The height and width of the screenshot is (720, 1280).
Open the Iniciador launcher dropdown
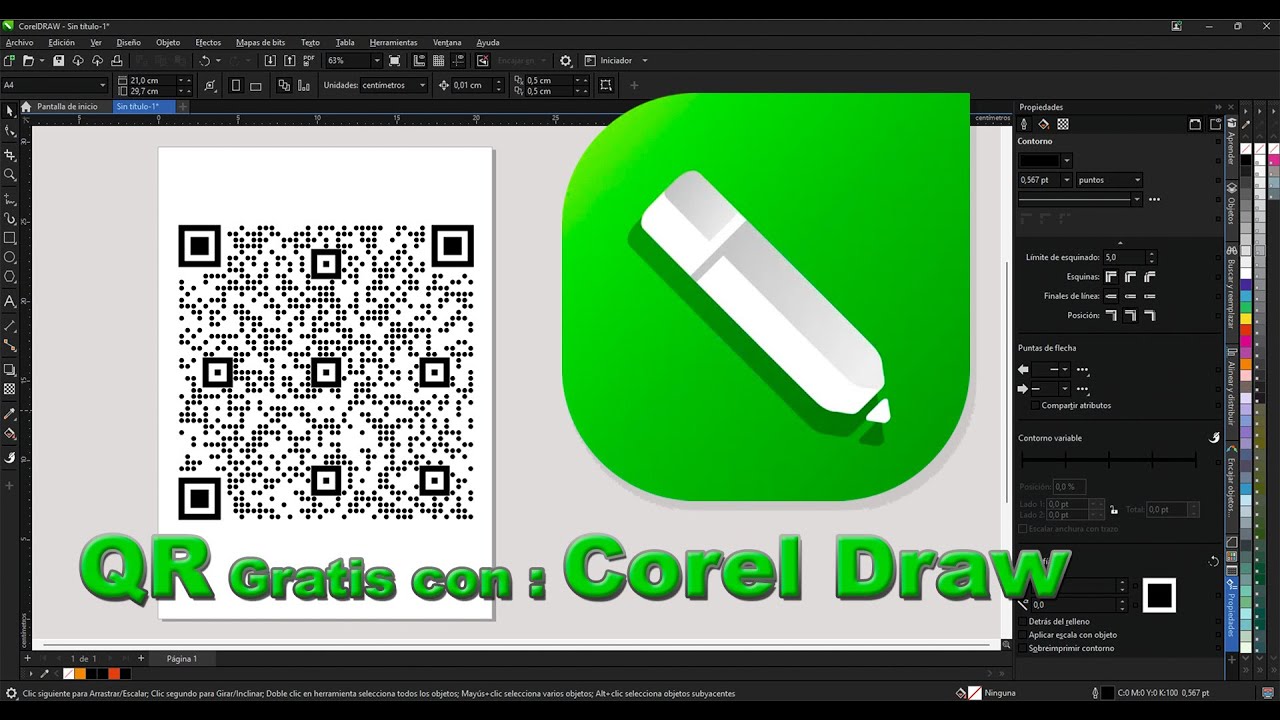coord(644,61)
